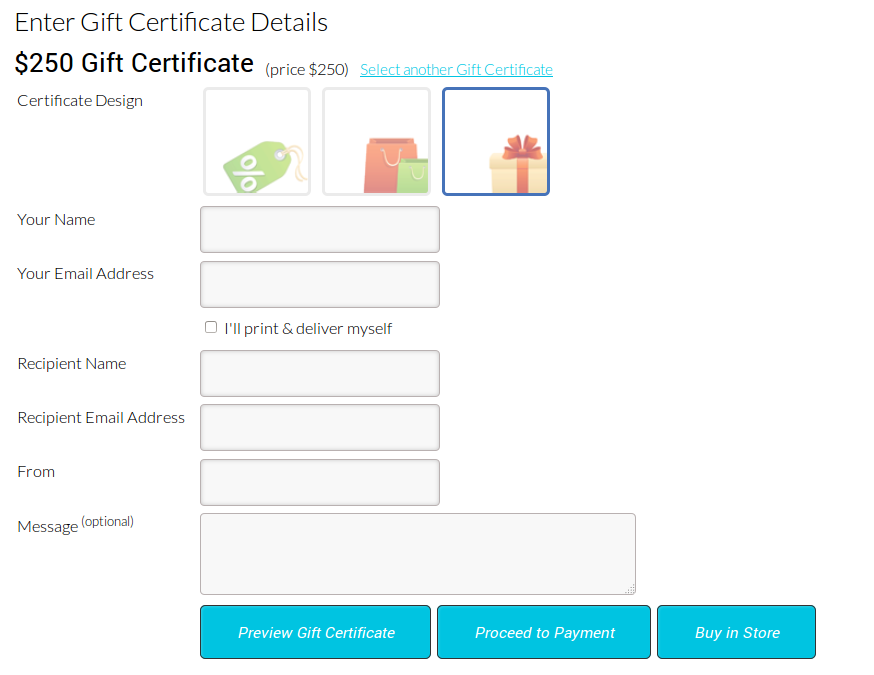This screenshot has width=874, height=675.
Task: Click the From input field
Action: 320,482
